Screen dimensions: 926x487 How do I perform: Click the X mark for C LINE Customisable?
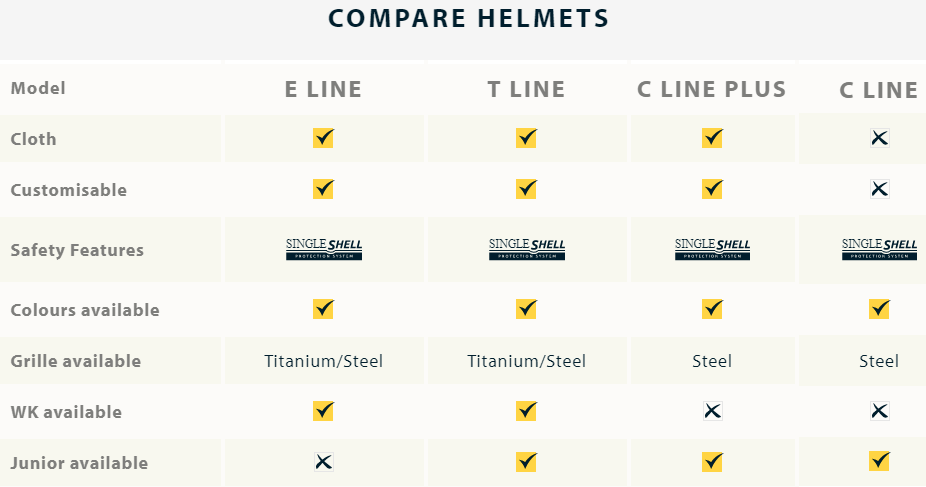pyautogui.click(x=879, y=188)
